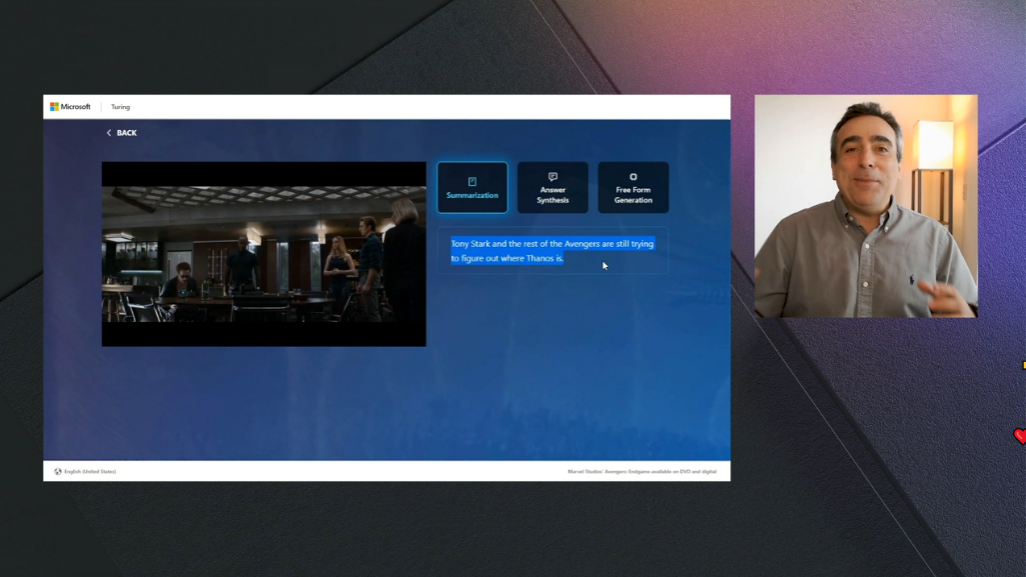Viewport: 1026px width, 577px height.
Task: Click the Free Form Generation icon
Action: click(x=633, y=177)
